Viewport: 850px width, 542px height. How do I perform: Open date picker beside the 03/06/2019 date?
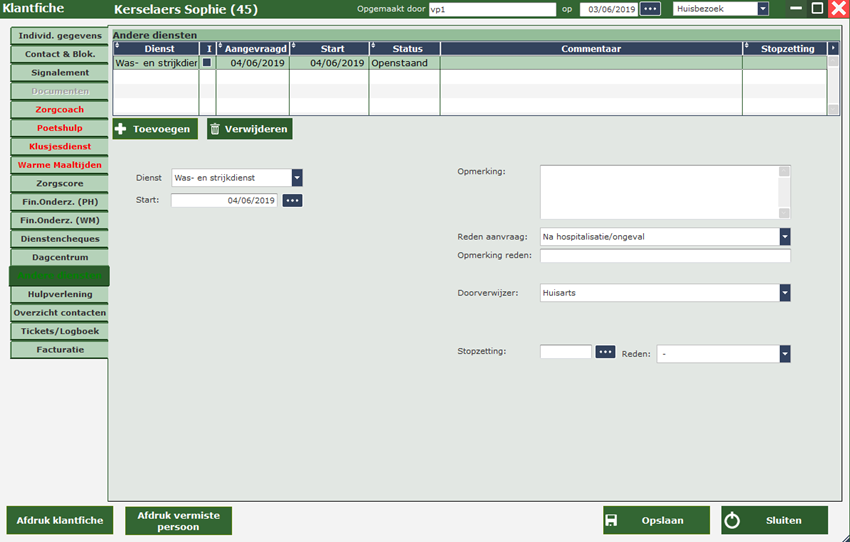coord(651,9)
